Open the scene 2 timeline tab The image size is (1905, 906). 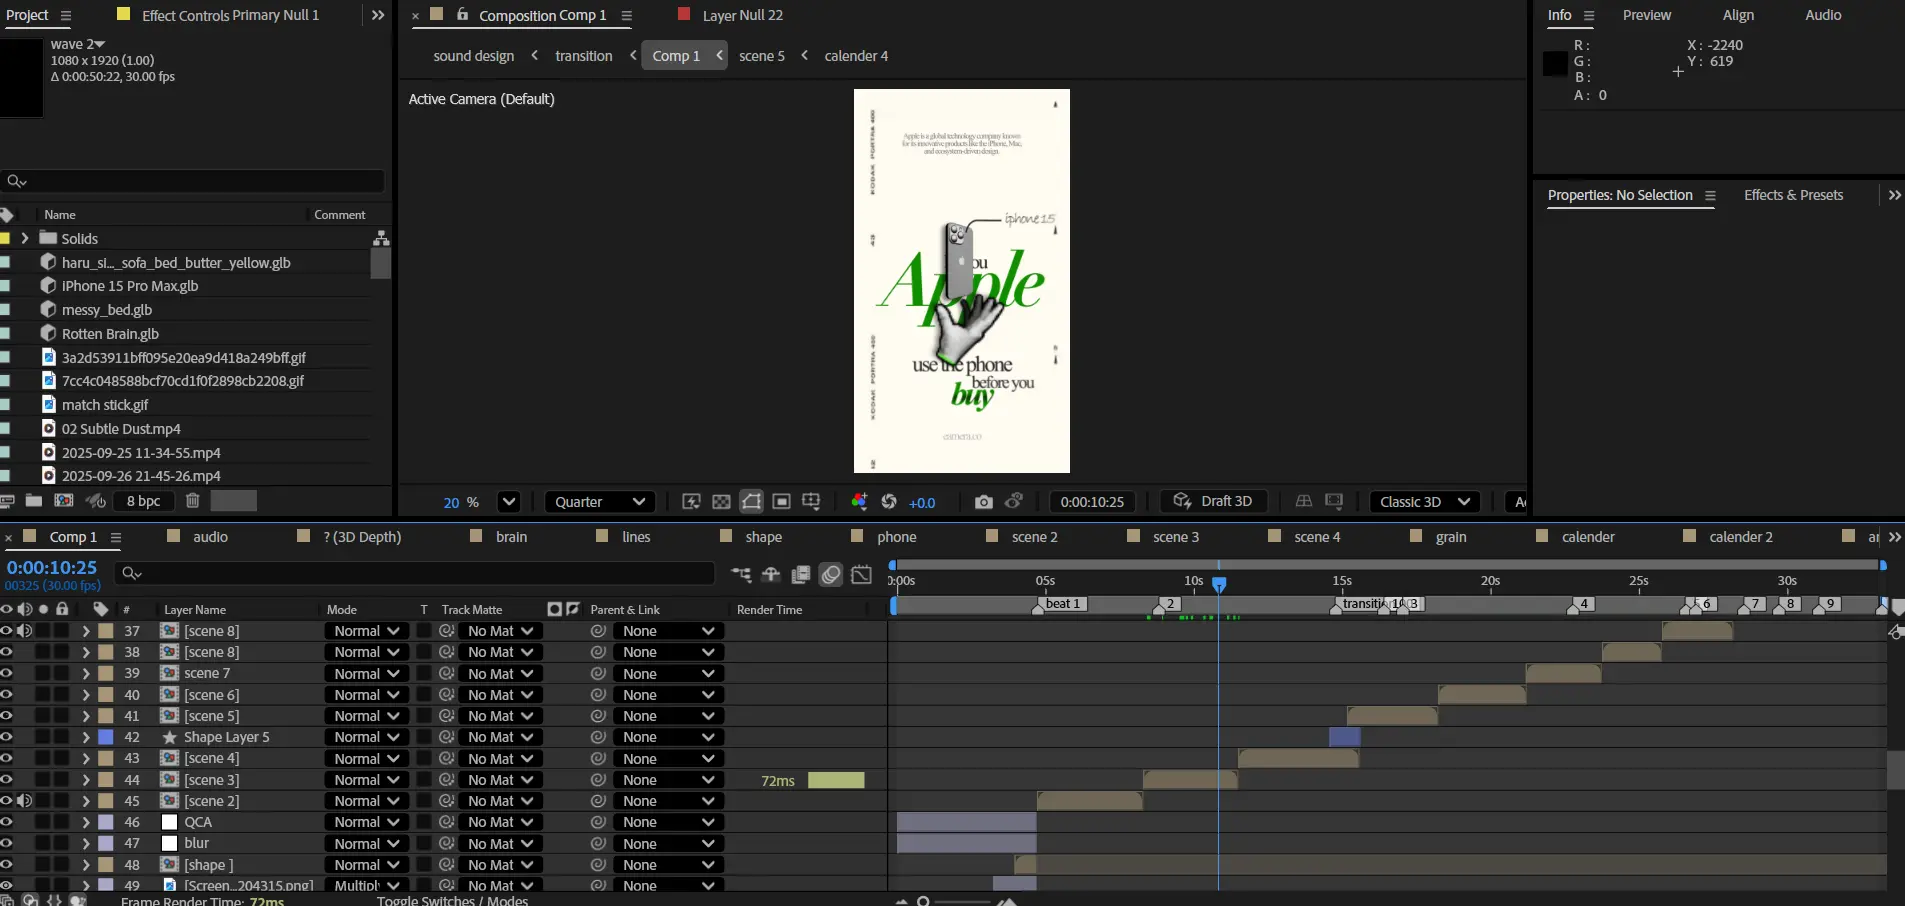click(1034, 537)
